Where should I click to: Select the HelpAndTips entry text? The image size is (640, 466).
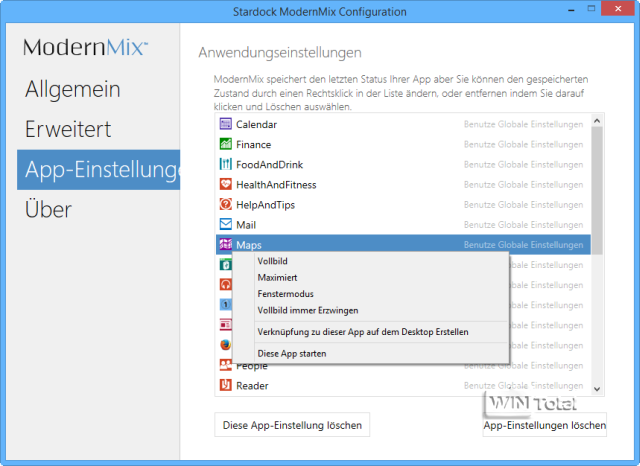pos(265,204)
